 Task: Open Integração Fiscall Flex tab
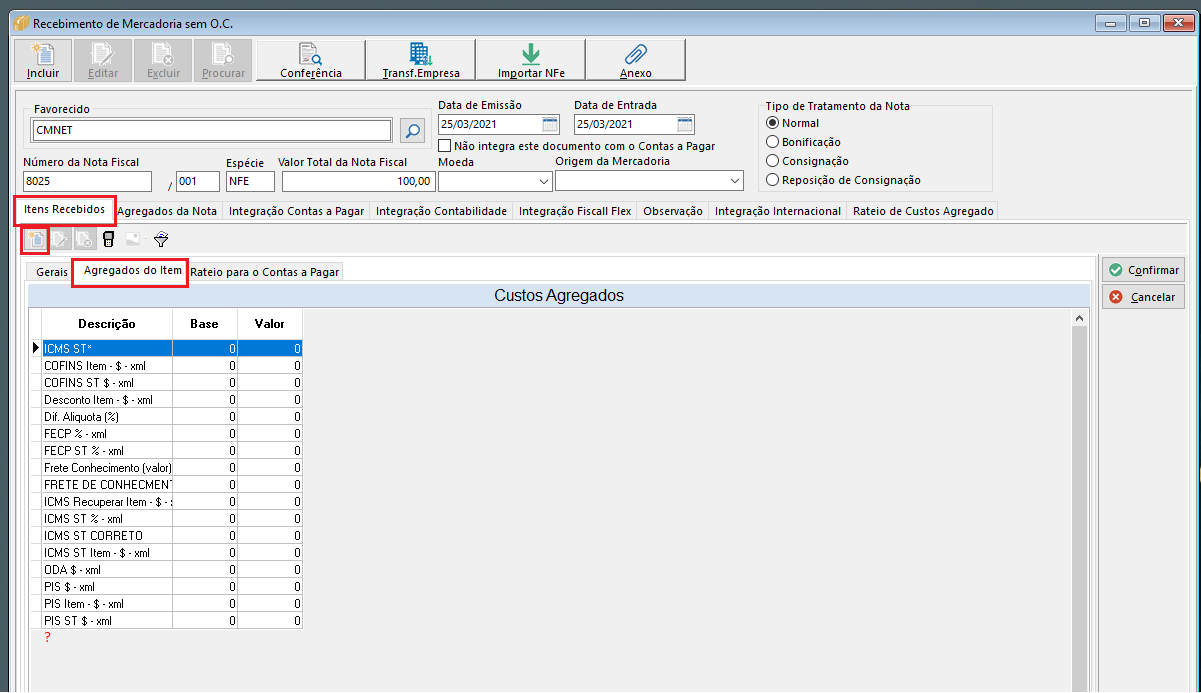click(574, 211)
